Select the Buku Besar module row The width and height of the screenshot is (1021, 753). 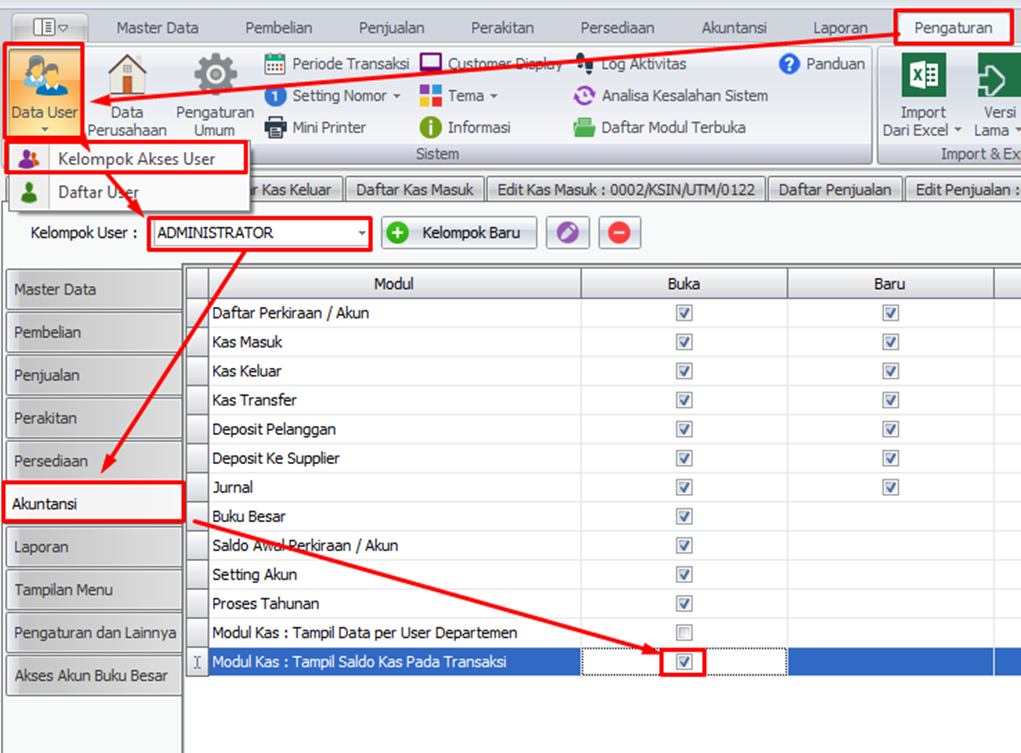click(394, 517)
